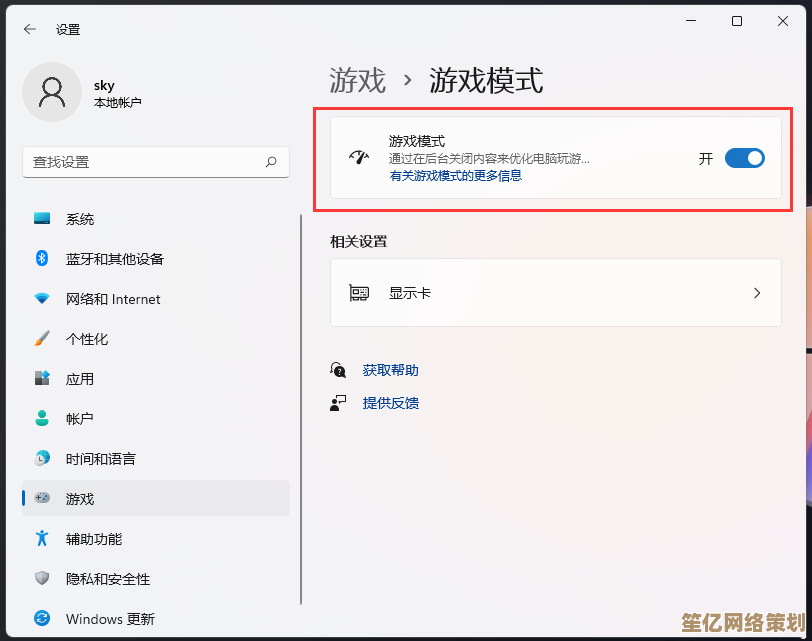Select the Network and Internet Wi-Fi icon
812x641 pixels.
tap(42, 299)
